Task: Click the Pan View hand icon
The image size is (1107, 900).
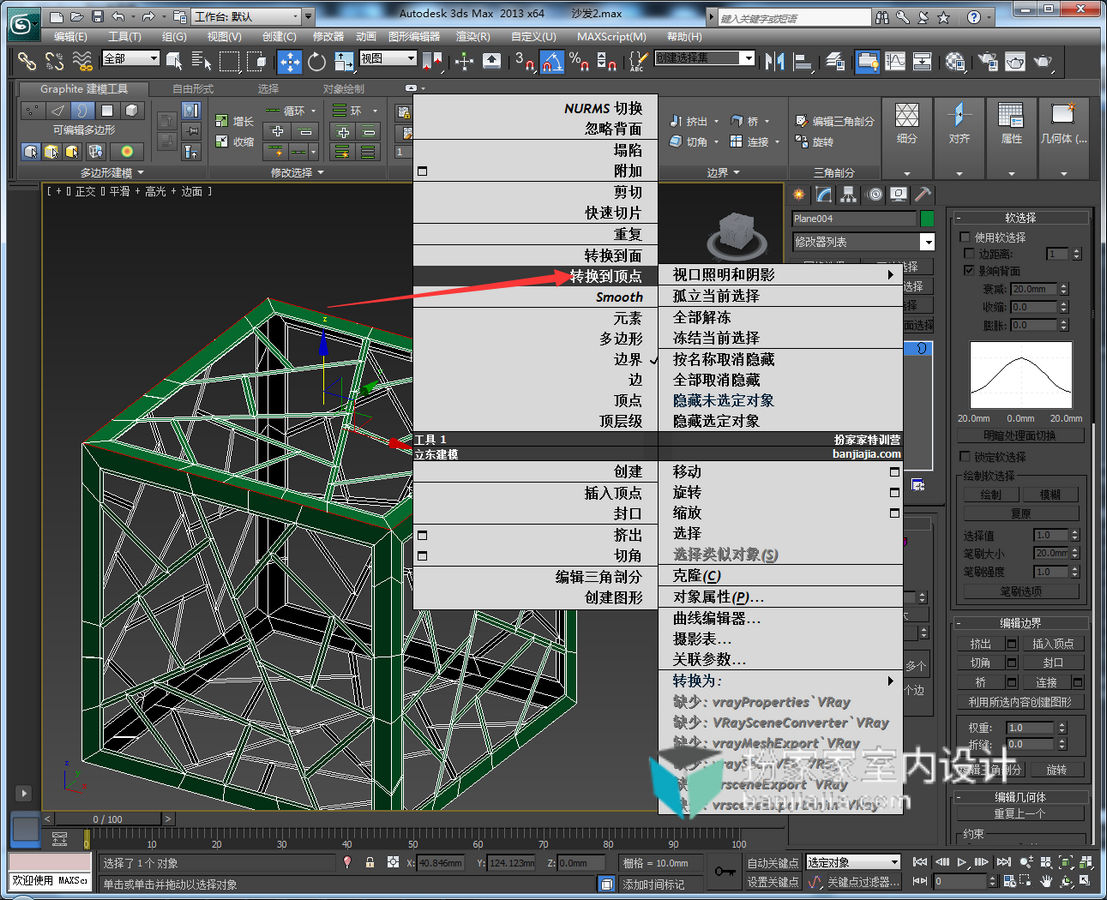Action: (1046, 881)
